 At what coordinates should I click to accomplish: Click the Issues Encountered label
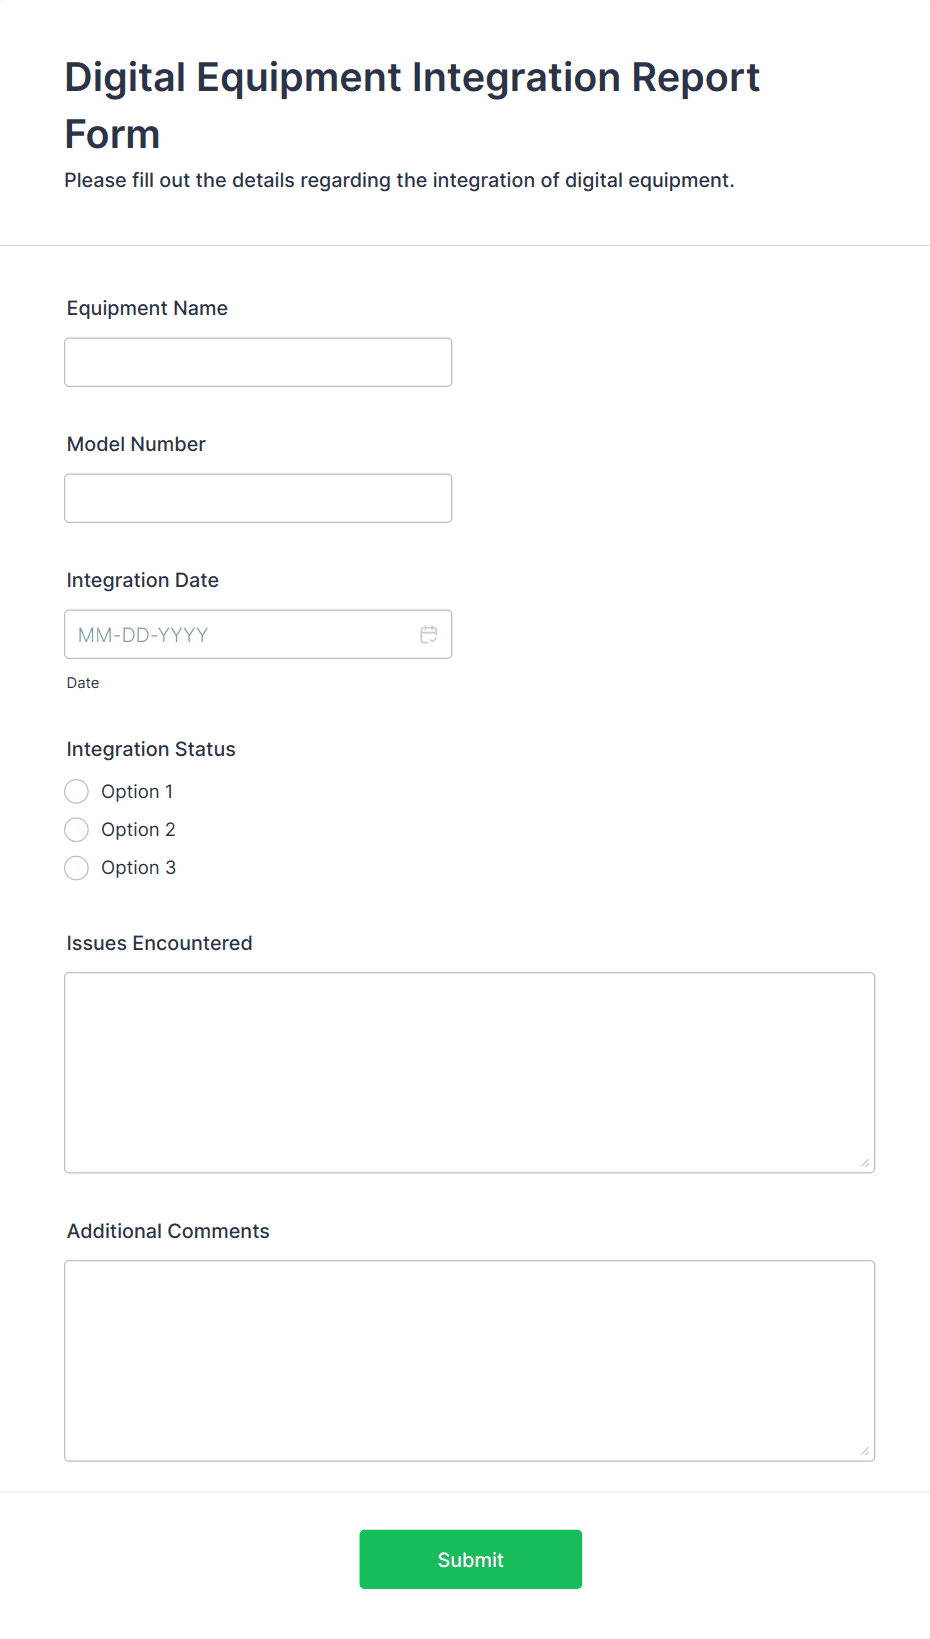[x=159, y=943]
